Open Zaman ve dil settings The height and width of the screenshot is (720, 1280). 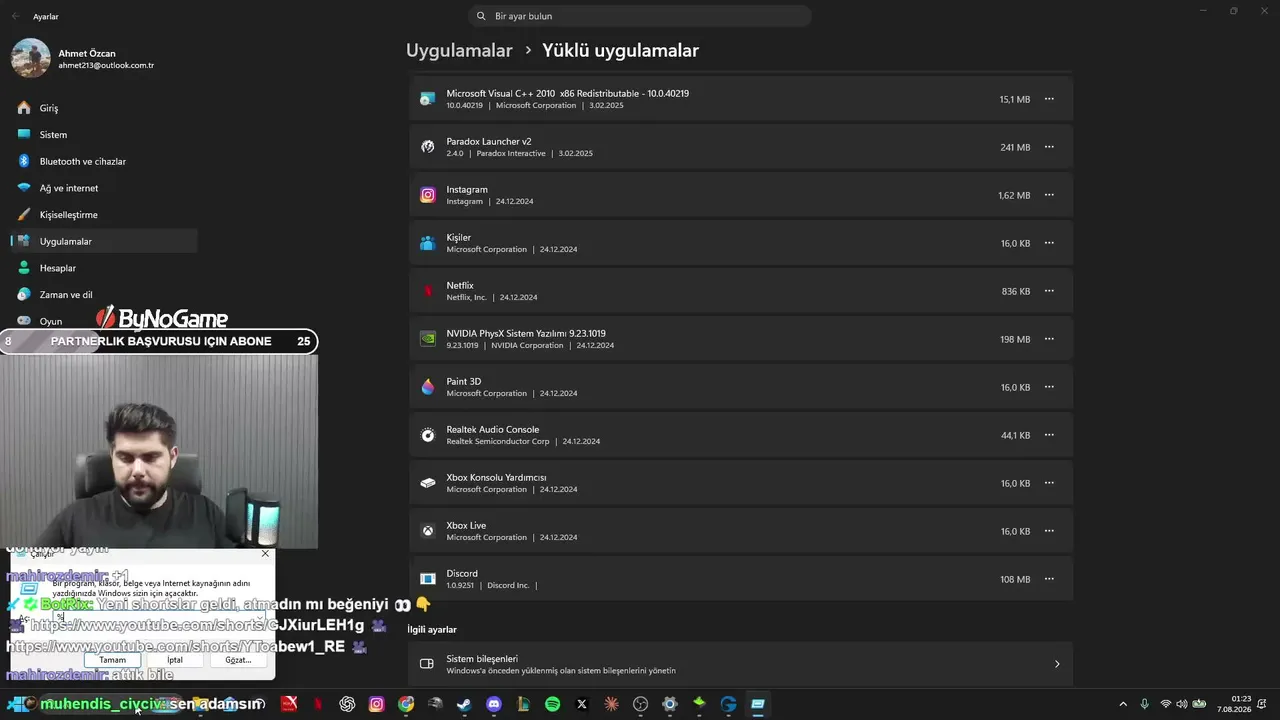(104, 295)
